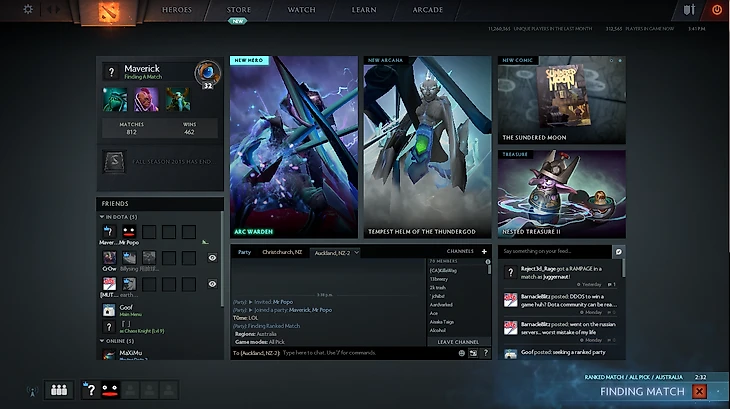This screenshot has height=409, width=730.
Task: Select CrOw's avatar in friends list
Action: tap(109, 257)
